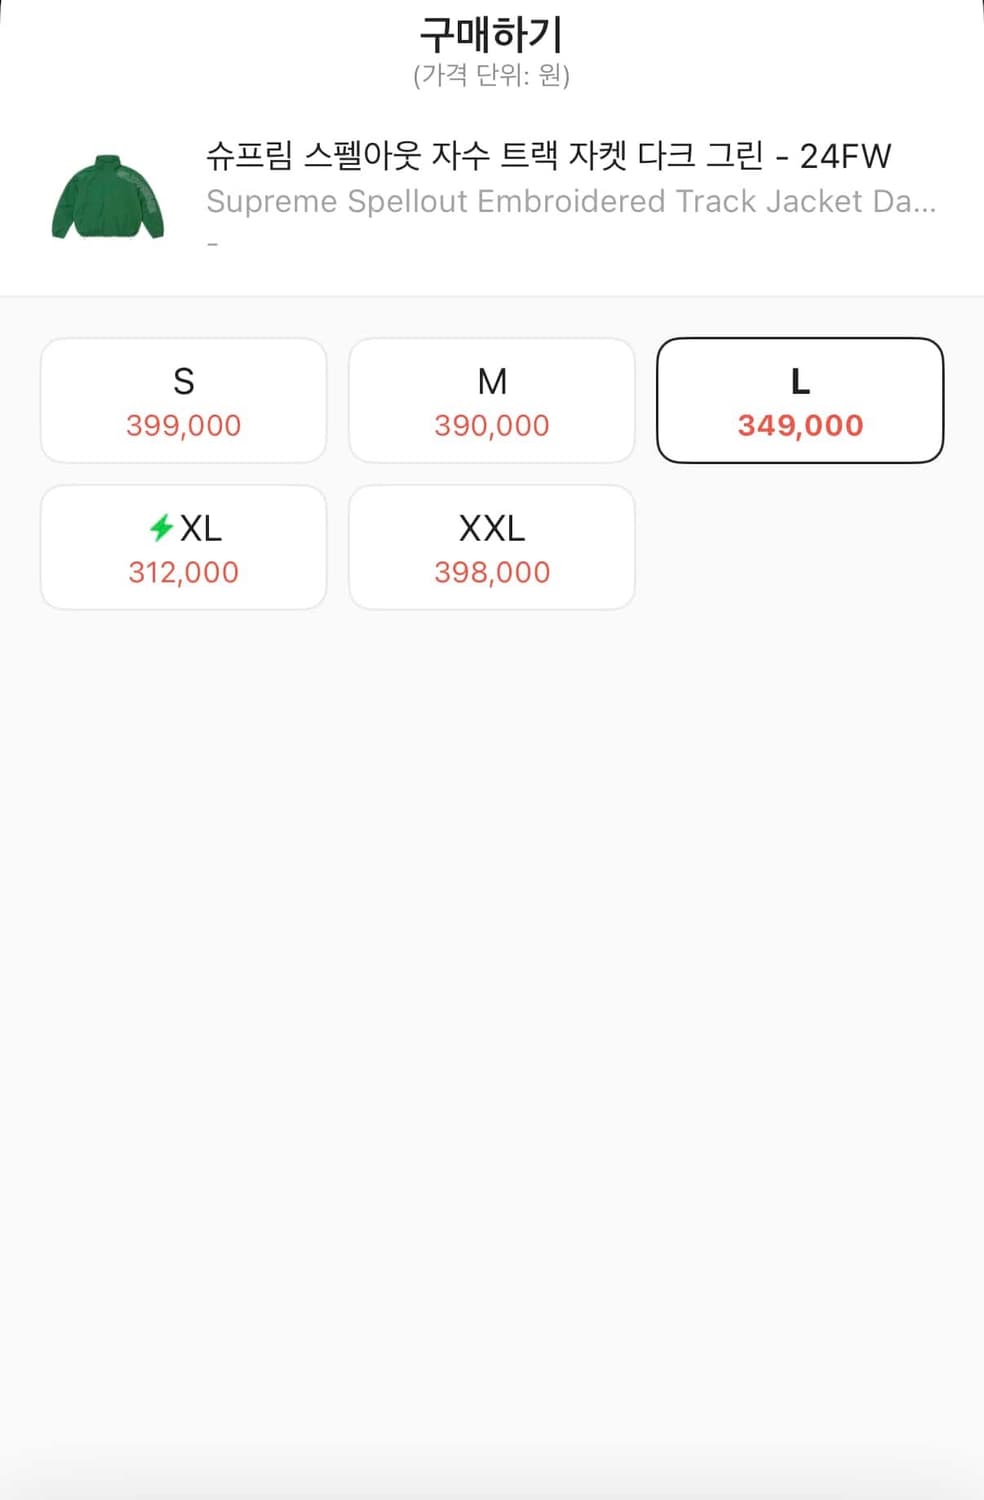
Task: Tap the 구매하기 header title
Action: coord(491,35)
